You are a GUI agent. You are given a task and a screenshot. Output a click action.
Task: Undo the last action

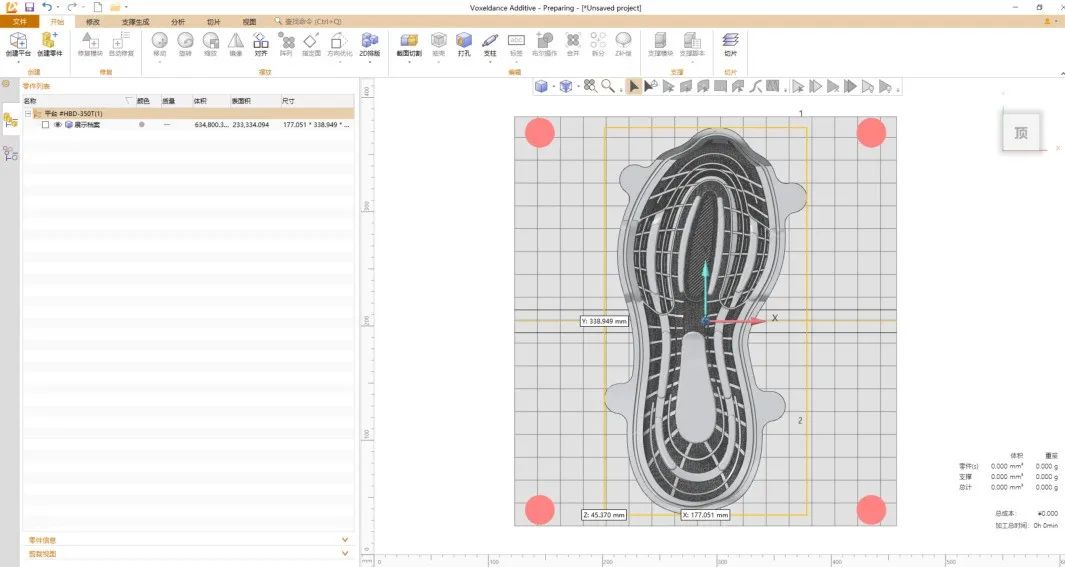pos(46,7)
